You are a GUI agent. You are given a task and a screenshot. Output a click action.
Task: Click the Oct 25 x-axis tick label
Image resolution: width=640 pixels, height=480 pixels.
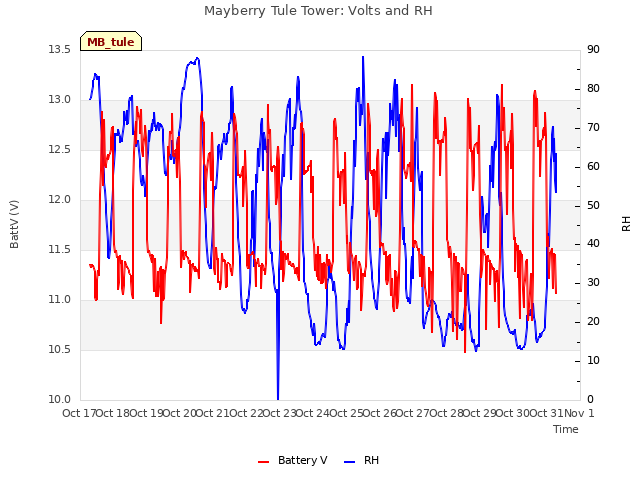[x=346, y=413]
